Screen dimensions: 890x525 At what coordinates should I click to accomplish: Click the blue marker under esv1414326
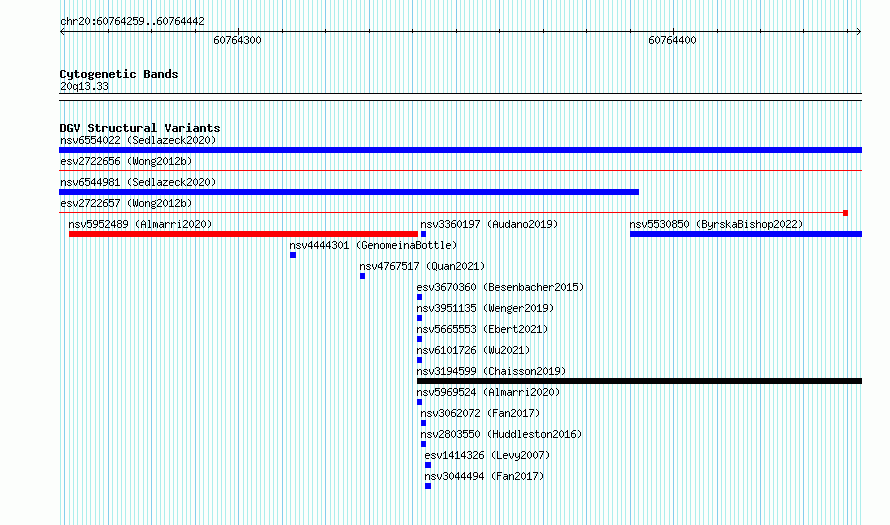[428, 465]
